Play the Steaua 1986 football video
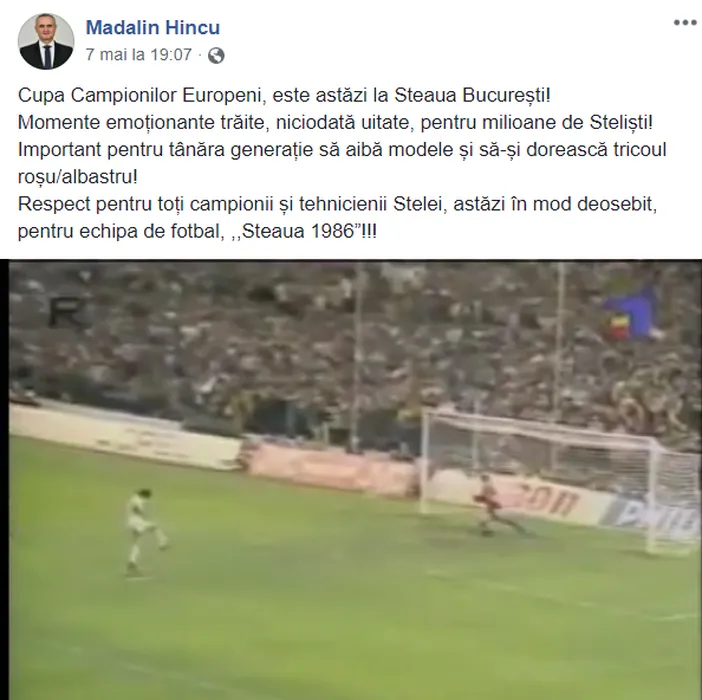This screenshot has height=700, width=702. pos(351,480)
